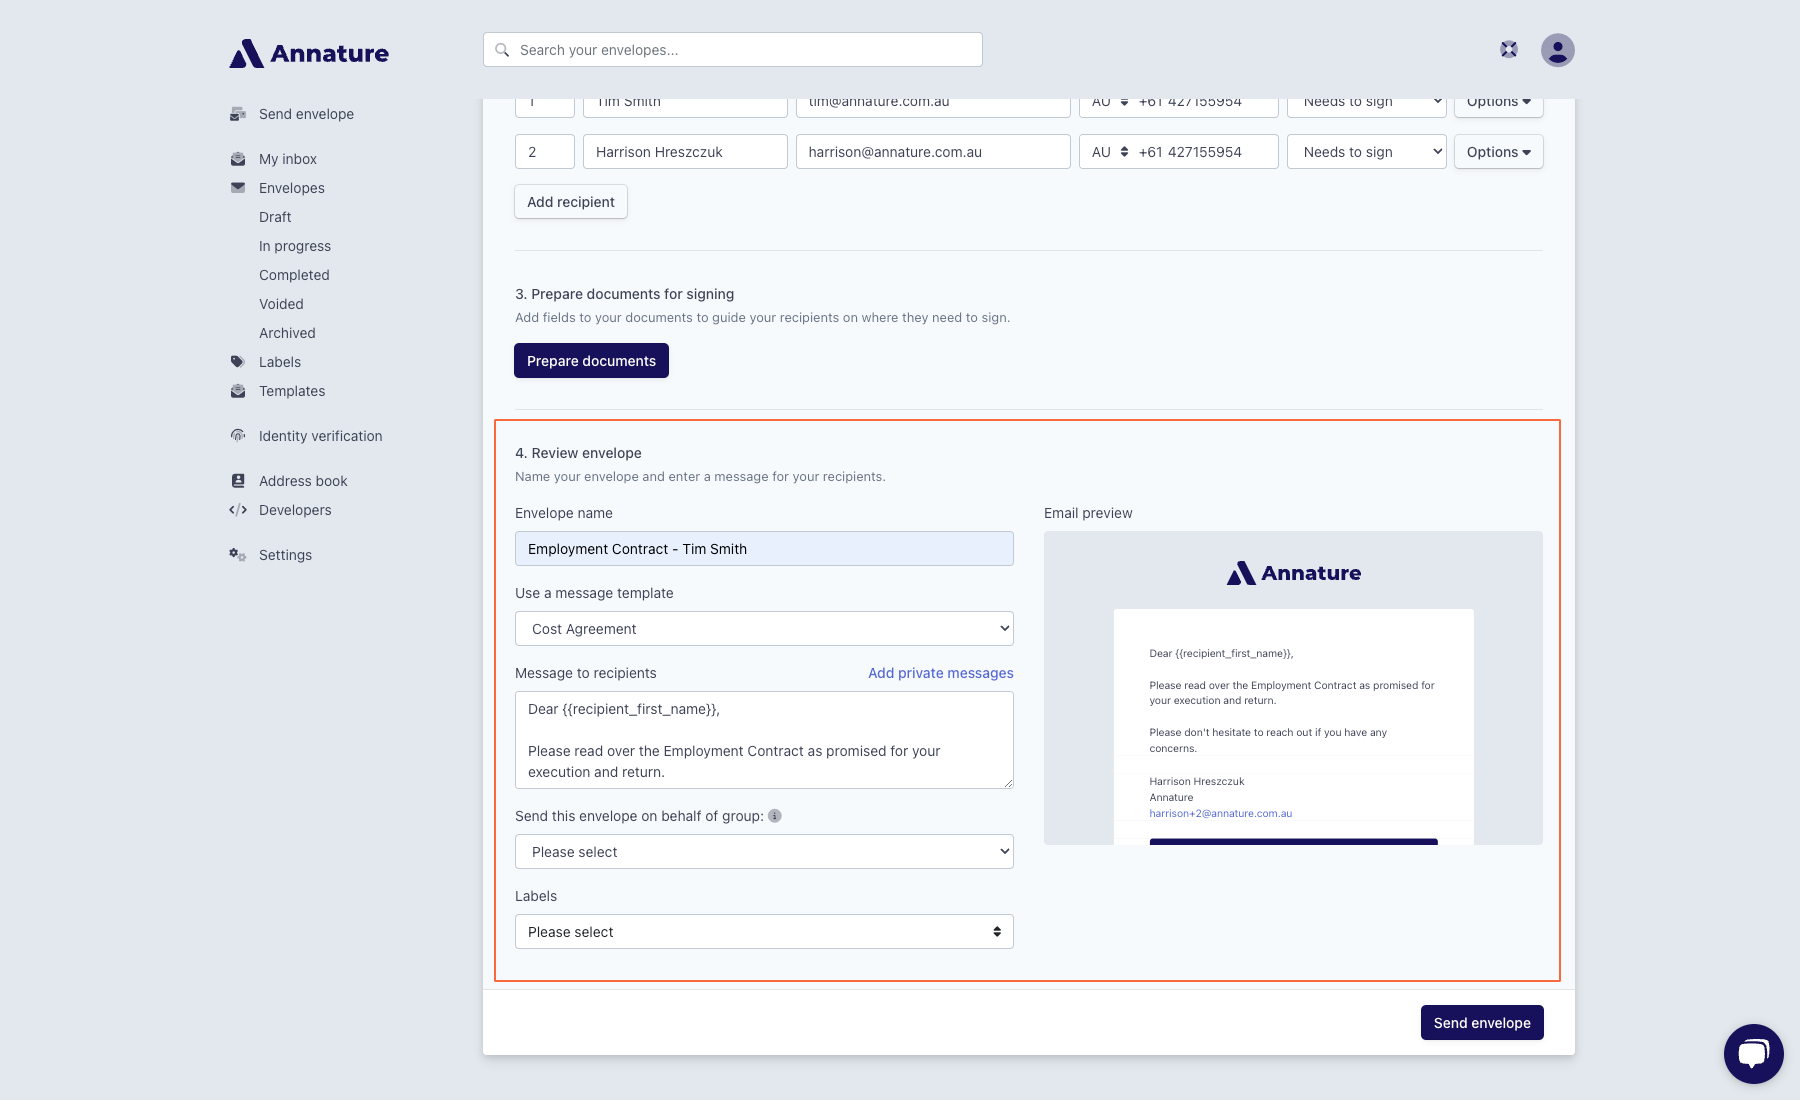This screenshot has height=1100, width=1800.
Task: Click the harrison@annature.com.au email field
Action: tap(933, 152)
